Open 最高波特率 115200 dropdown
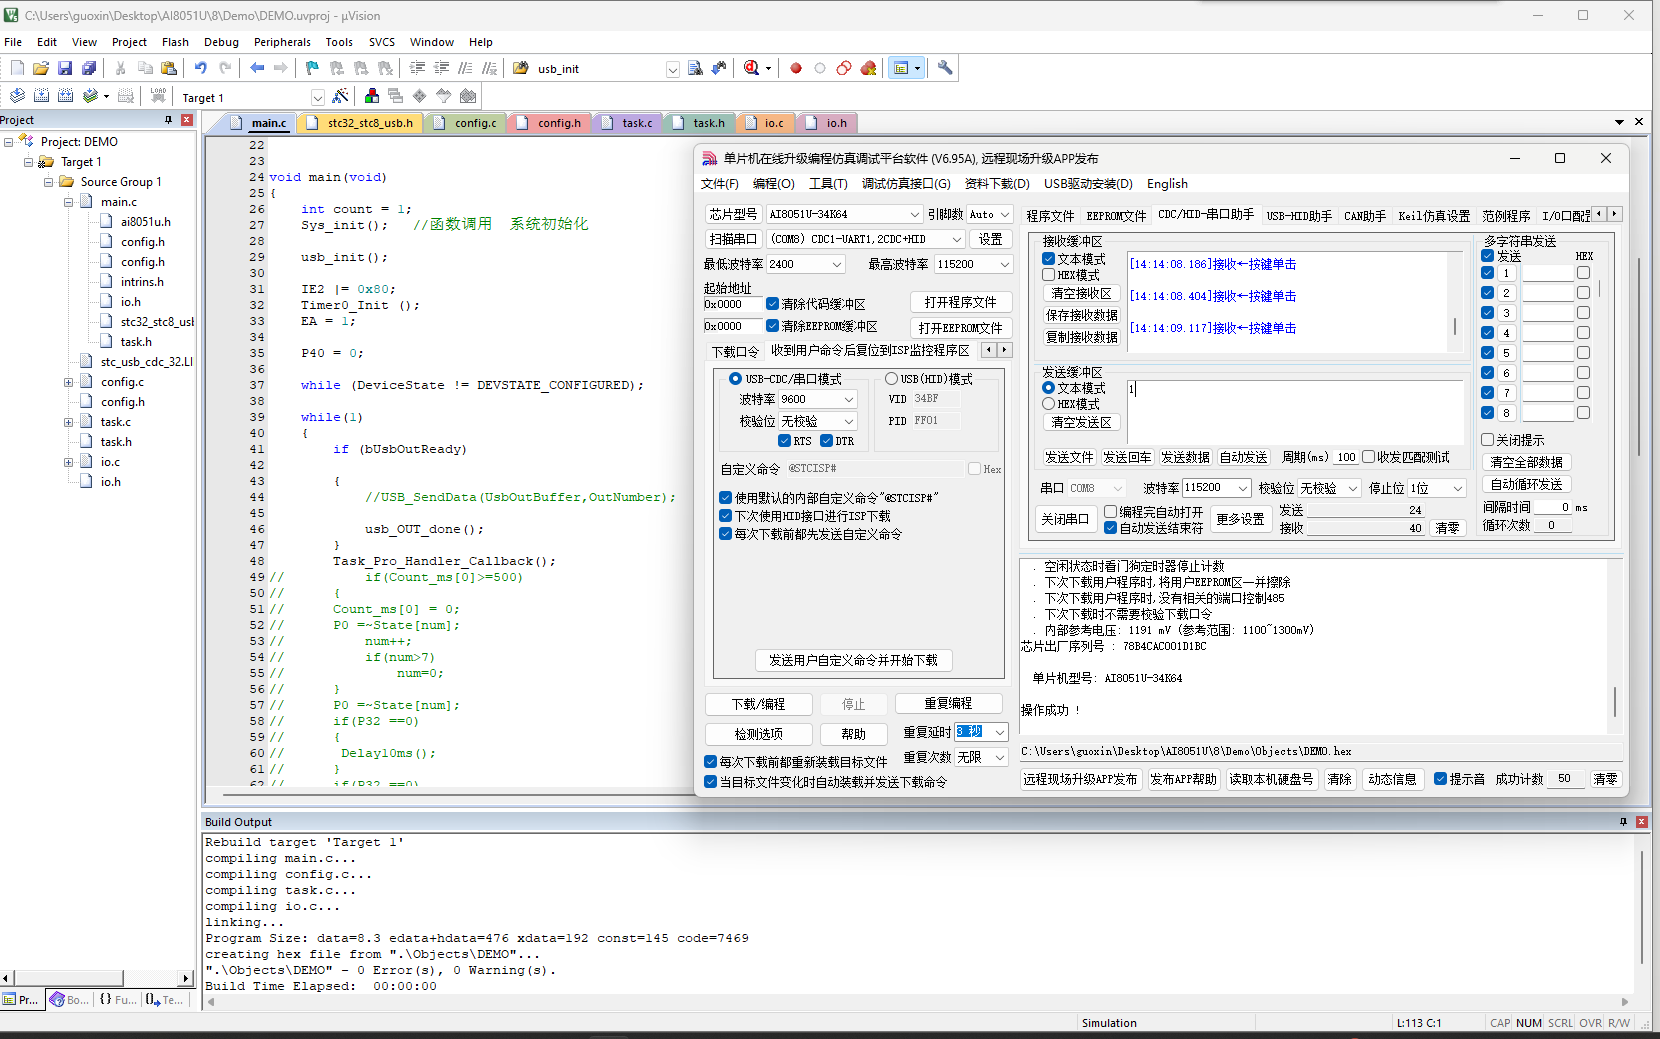 coord(1004,264)
